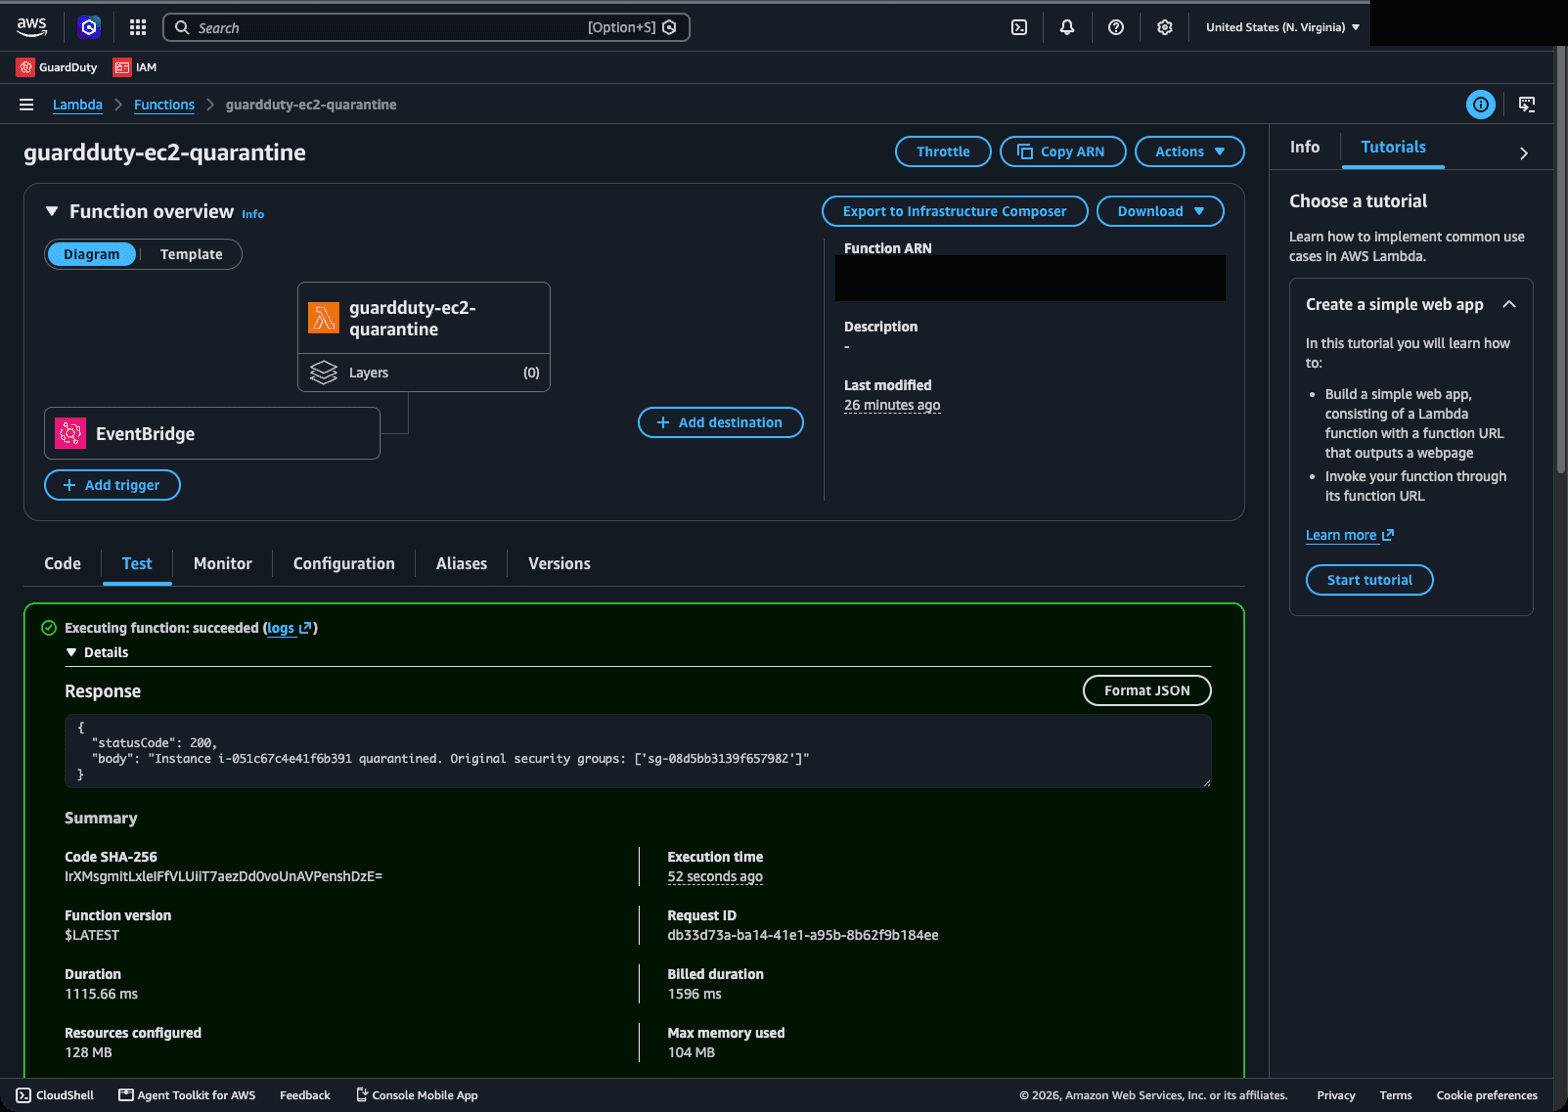
Task: Click Add trigger button
Action: [112, 485]
